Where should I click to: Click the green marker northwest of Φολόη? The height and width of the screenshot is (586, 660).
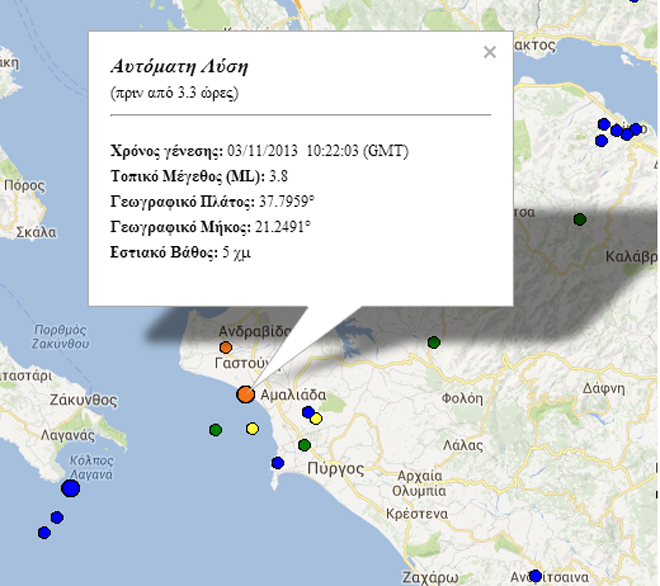(434, 342)
